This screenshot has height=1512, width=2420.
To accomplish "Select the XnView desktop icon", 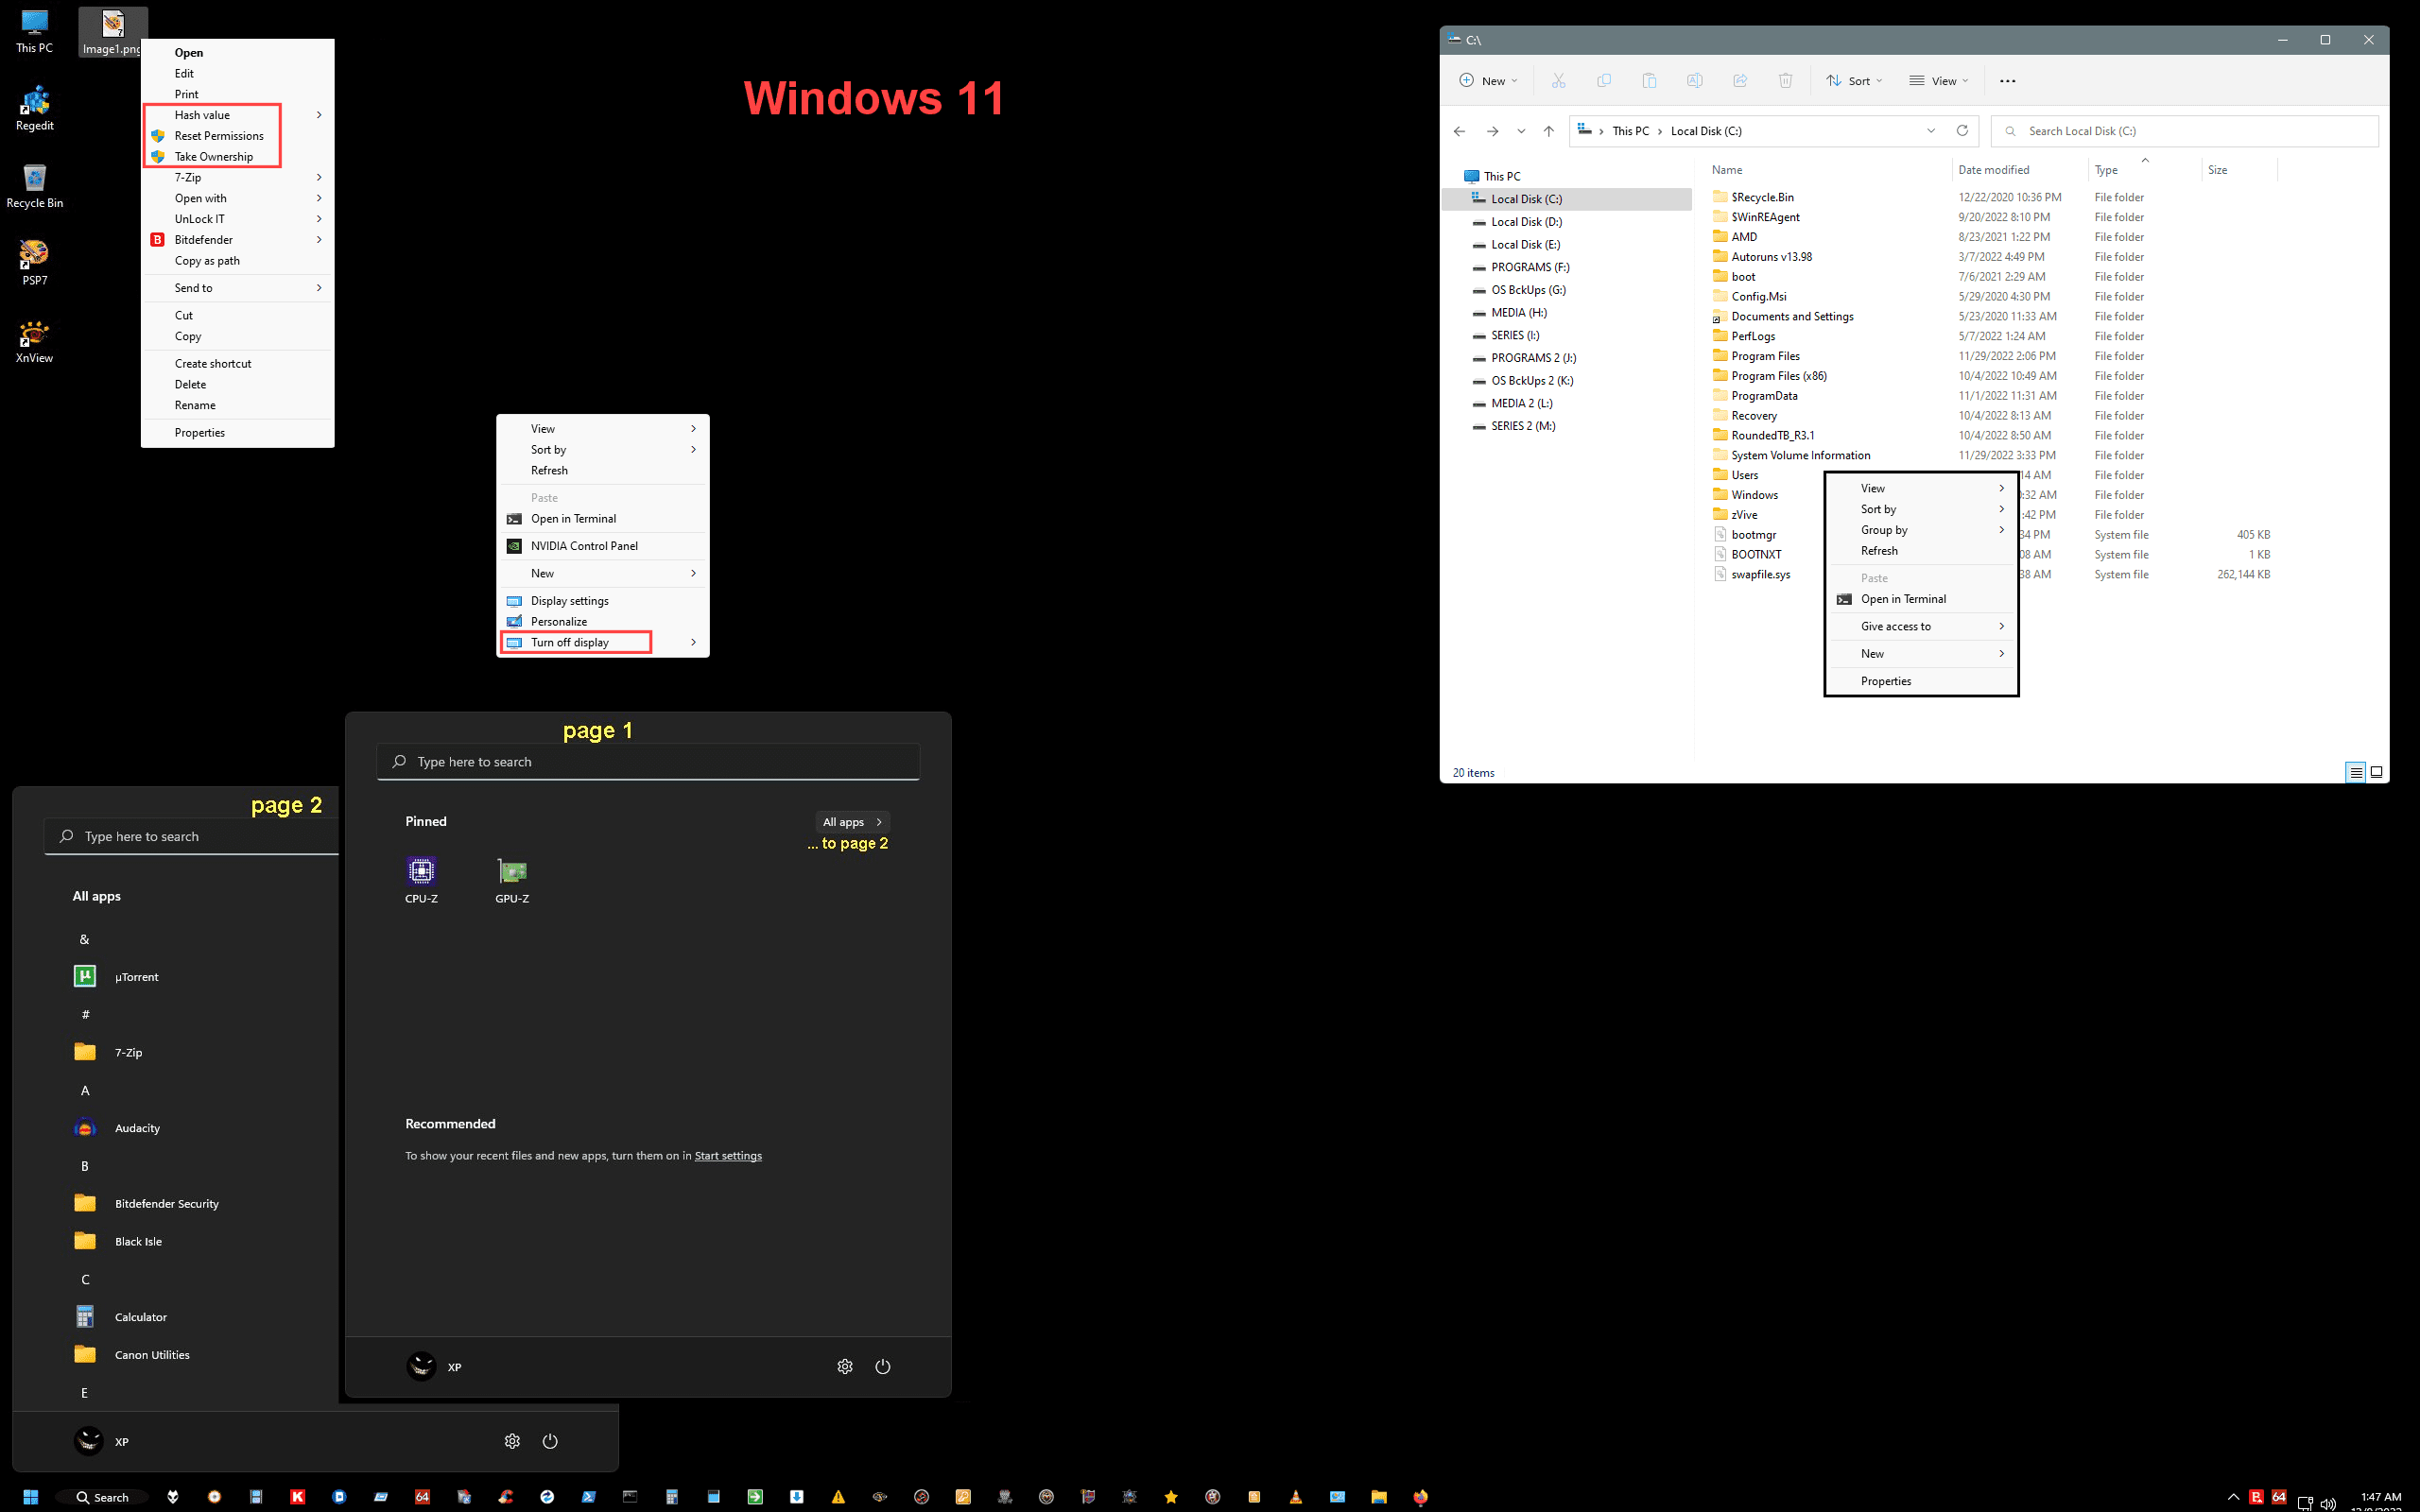I will (x=34, y=342).
